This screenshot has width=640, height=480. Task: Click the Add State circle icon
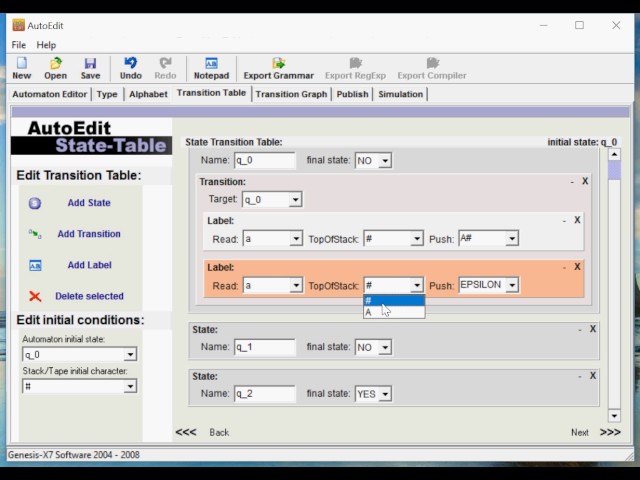point(35,203)
